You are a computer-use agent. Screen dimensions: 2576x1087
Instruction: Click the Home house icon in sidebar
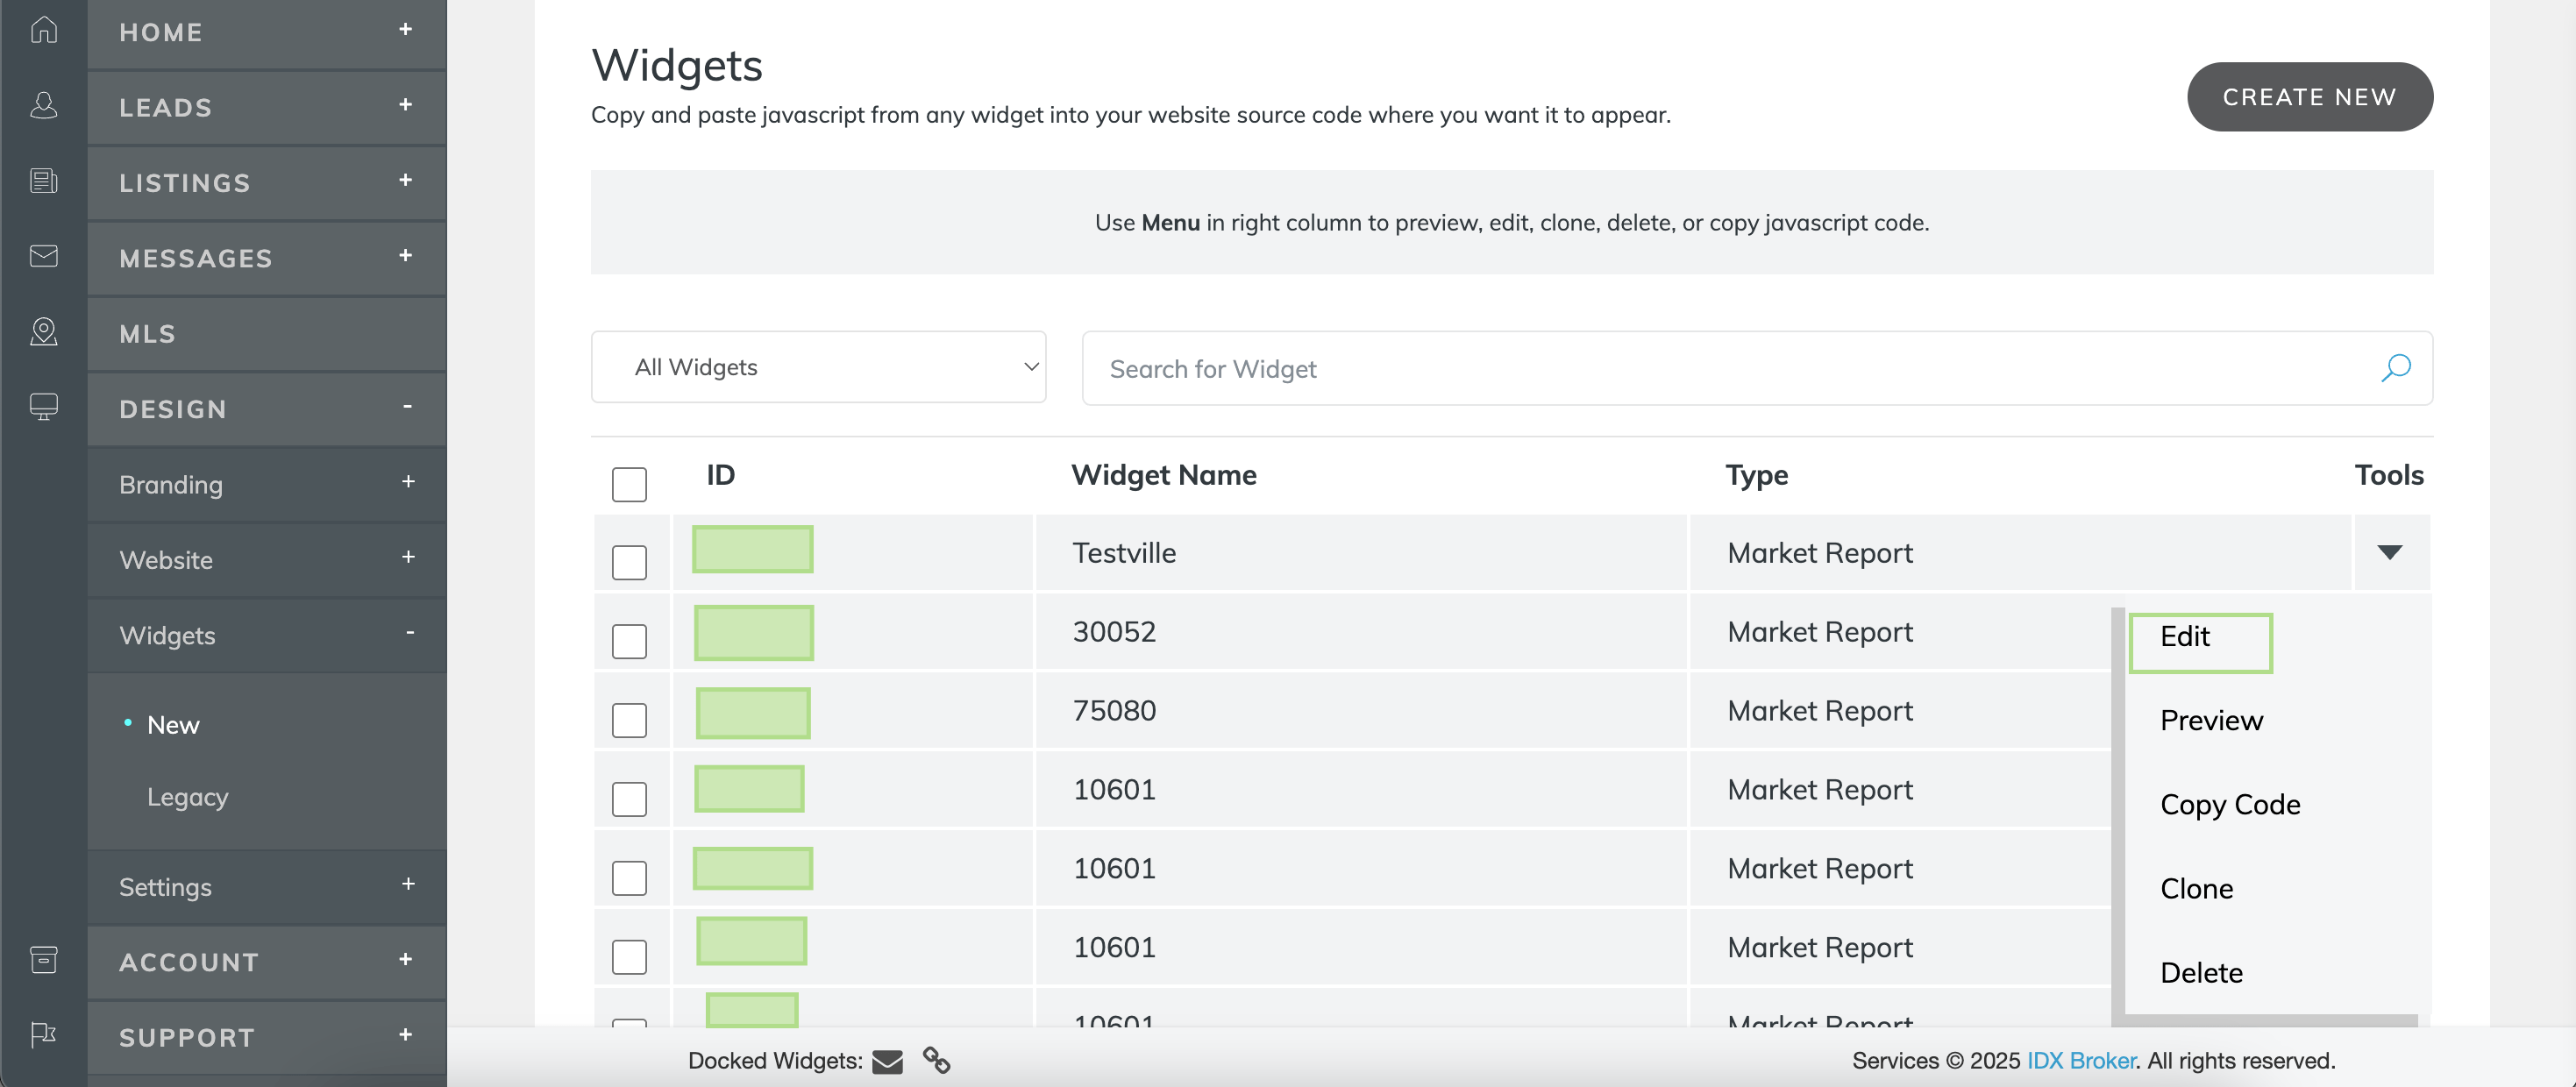[43, 30]
